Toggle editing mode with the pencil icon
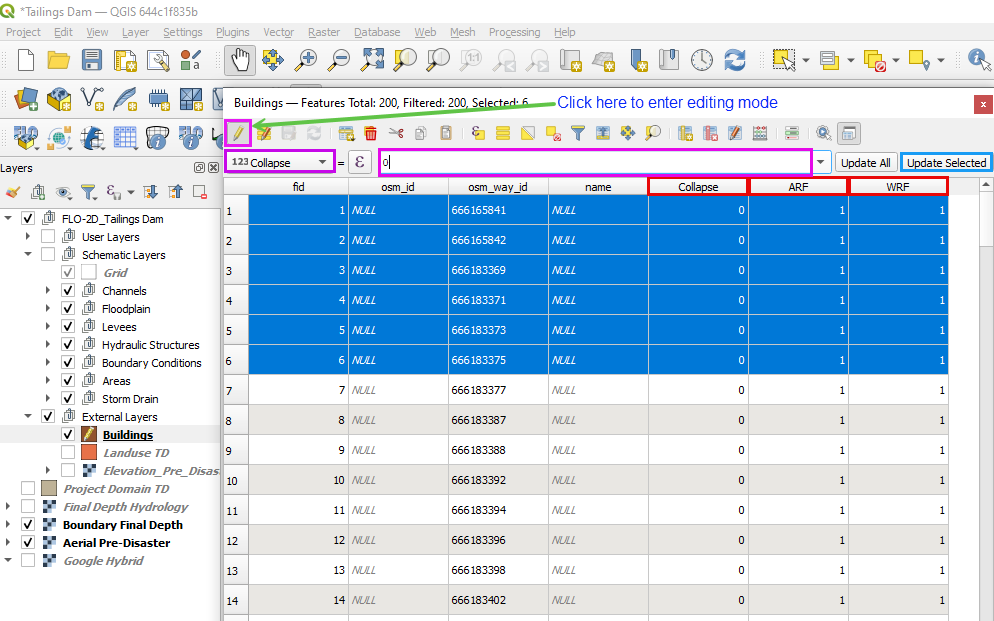The height and width of the screenshot is (621, 994). (x=238, y=132)
